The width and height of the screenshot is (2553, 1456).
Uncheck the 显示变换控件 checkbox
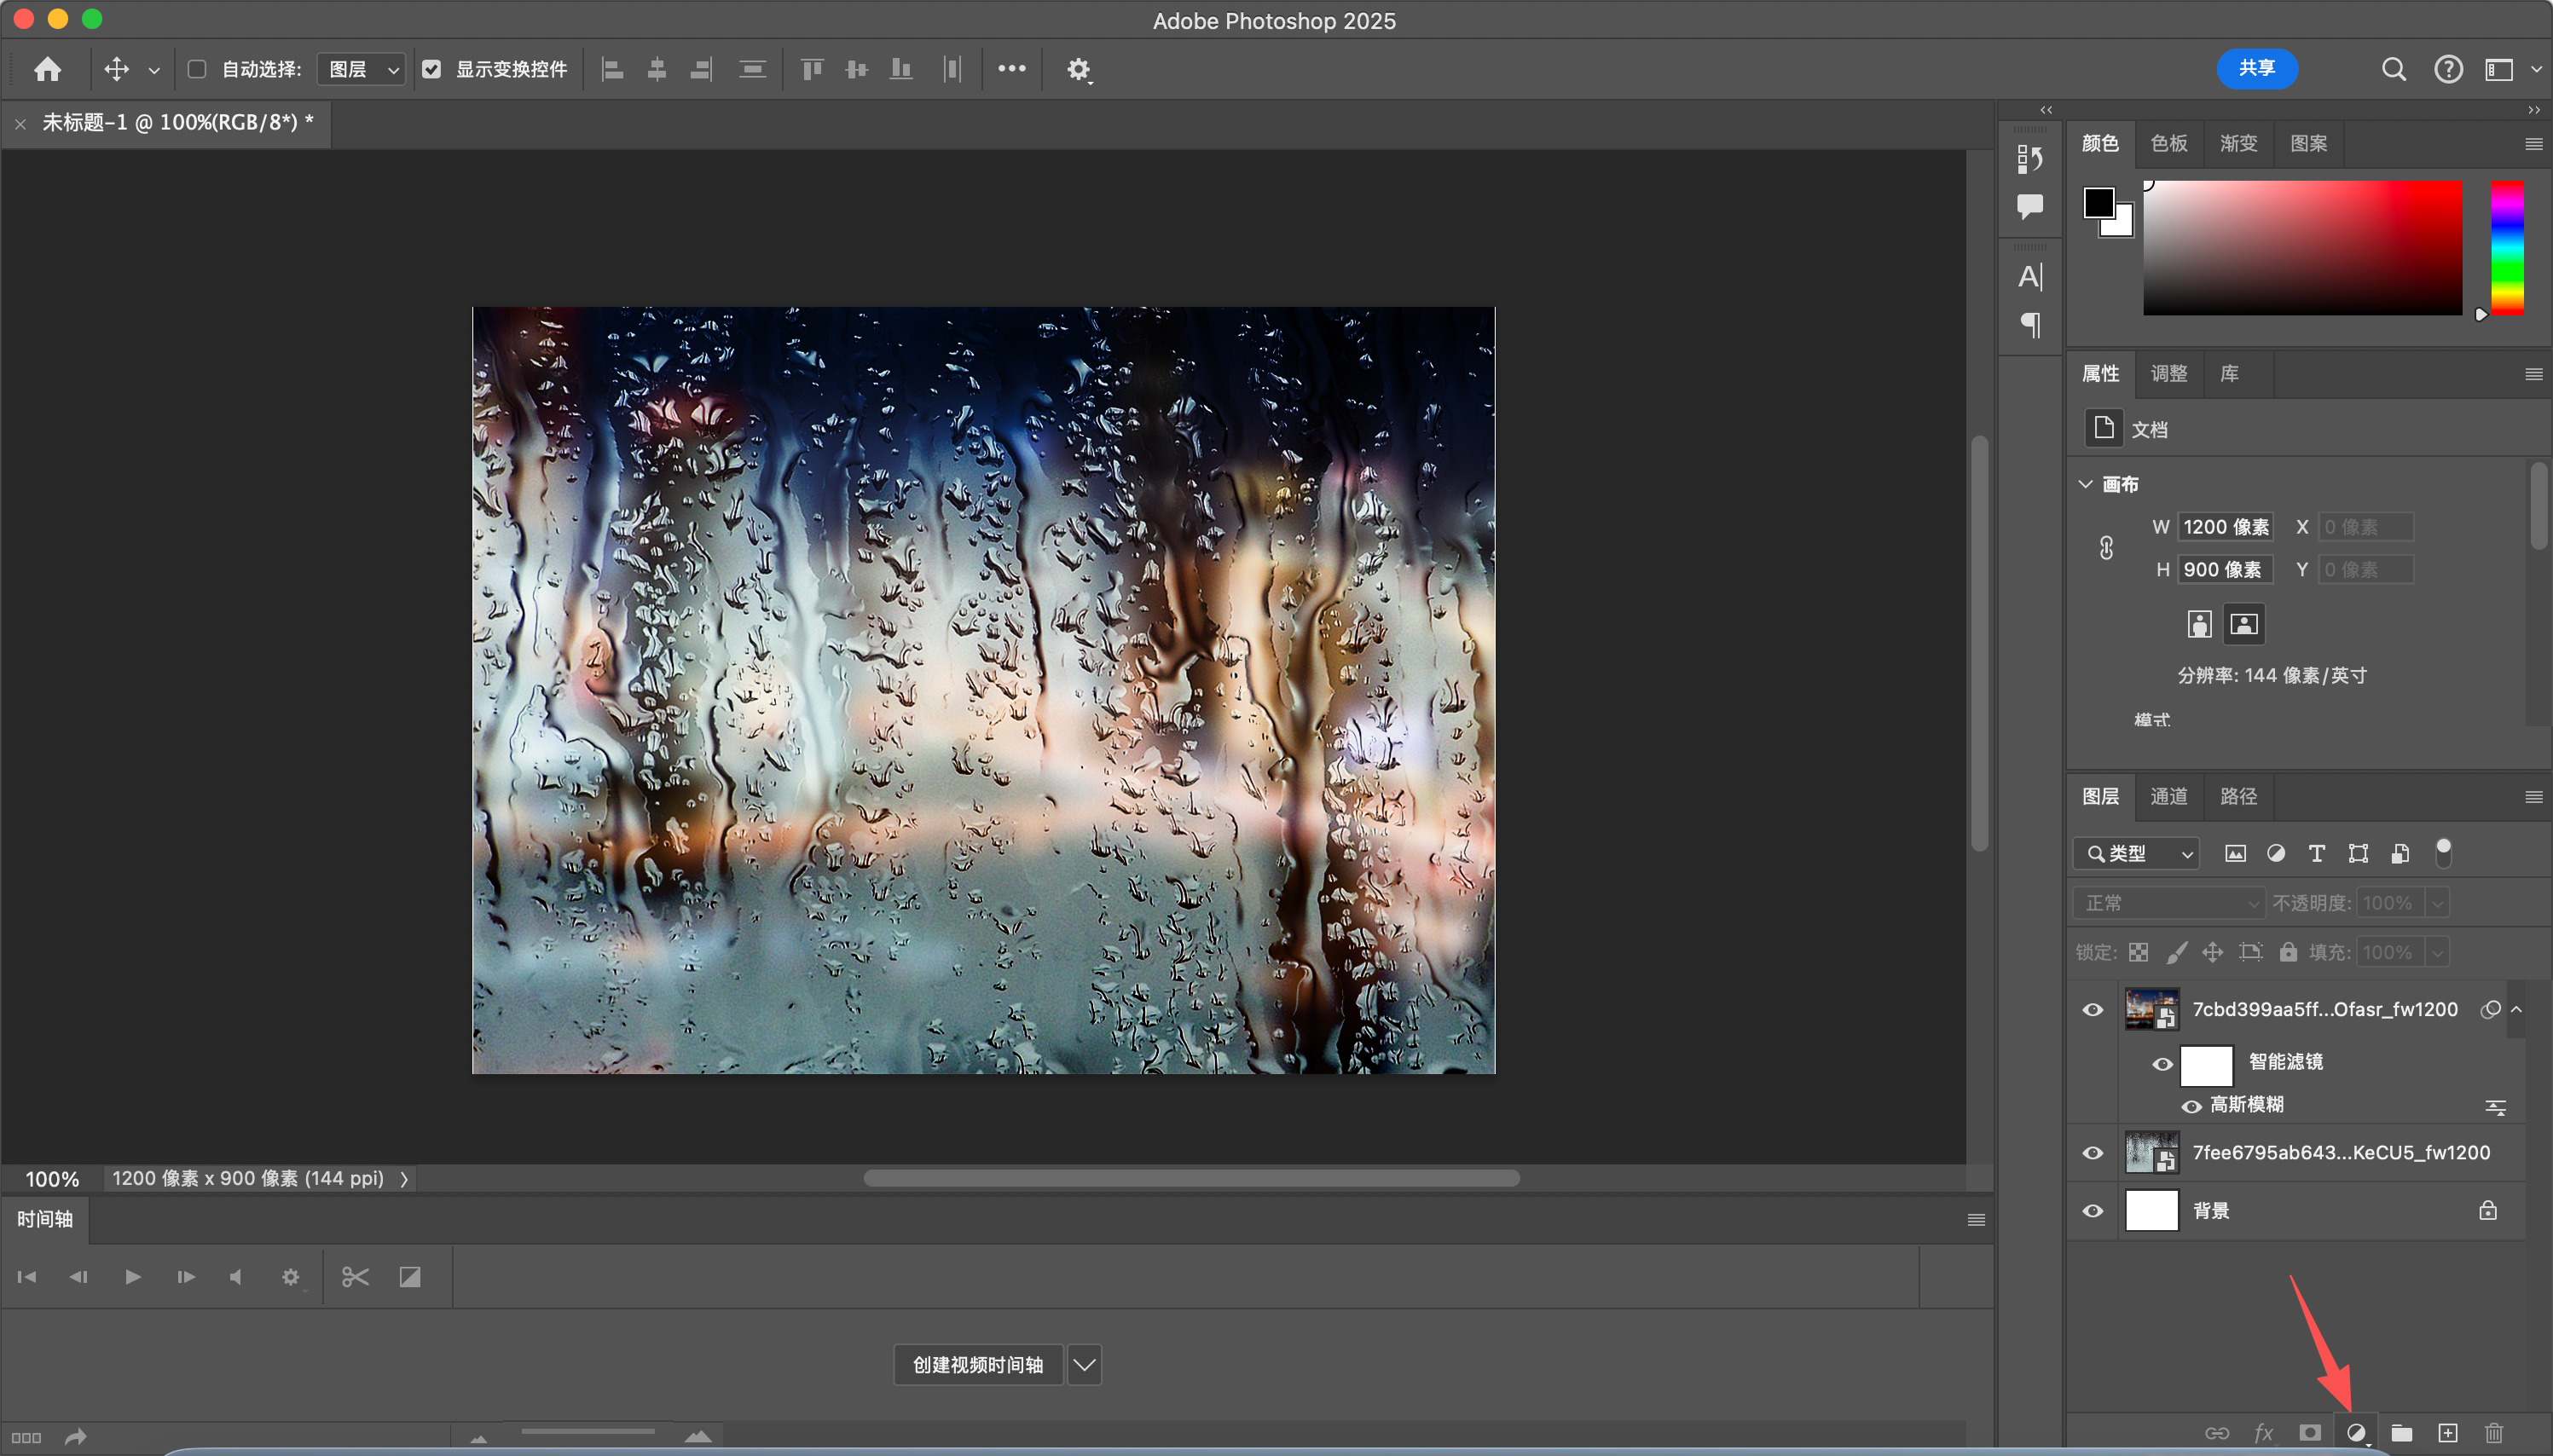pyautogui.click(x=432, y=69)
